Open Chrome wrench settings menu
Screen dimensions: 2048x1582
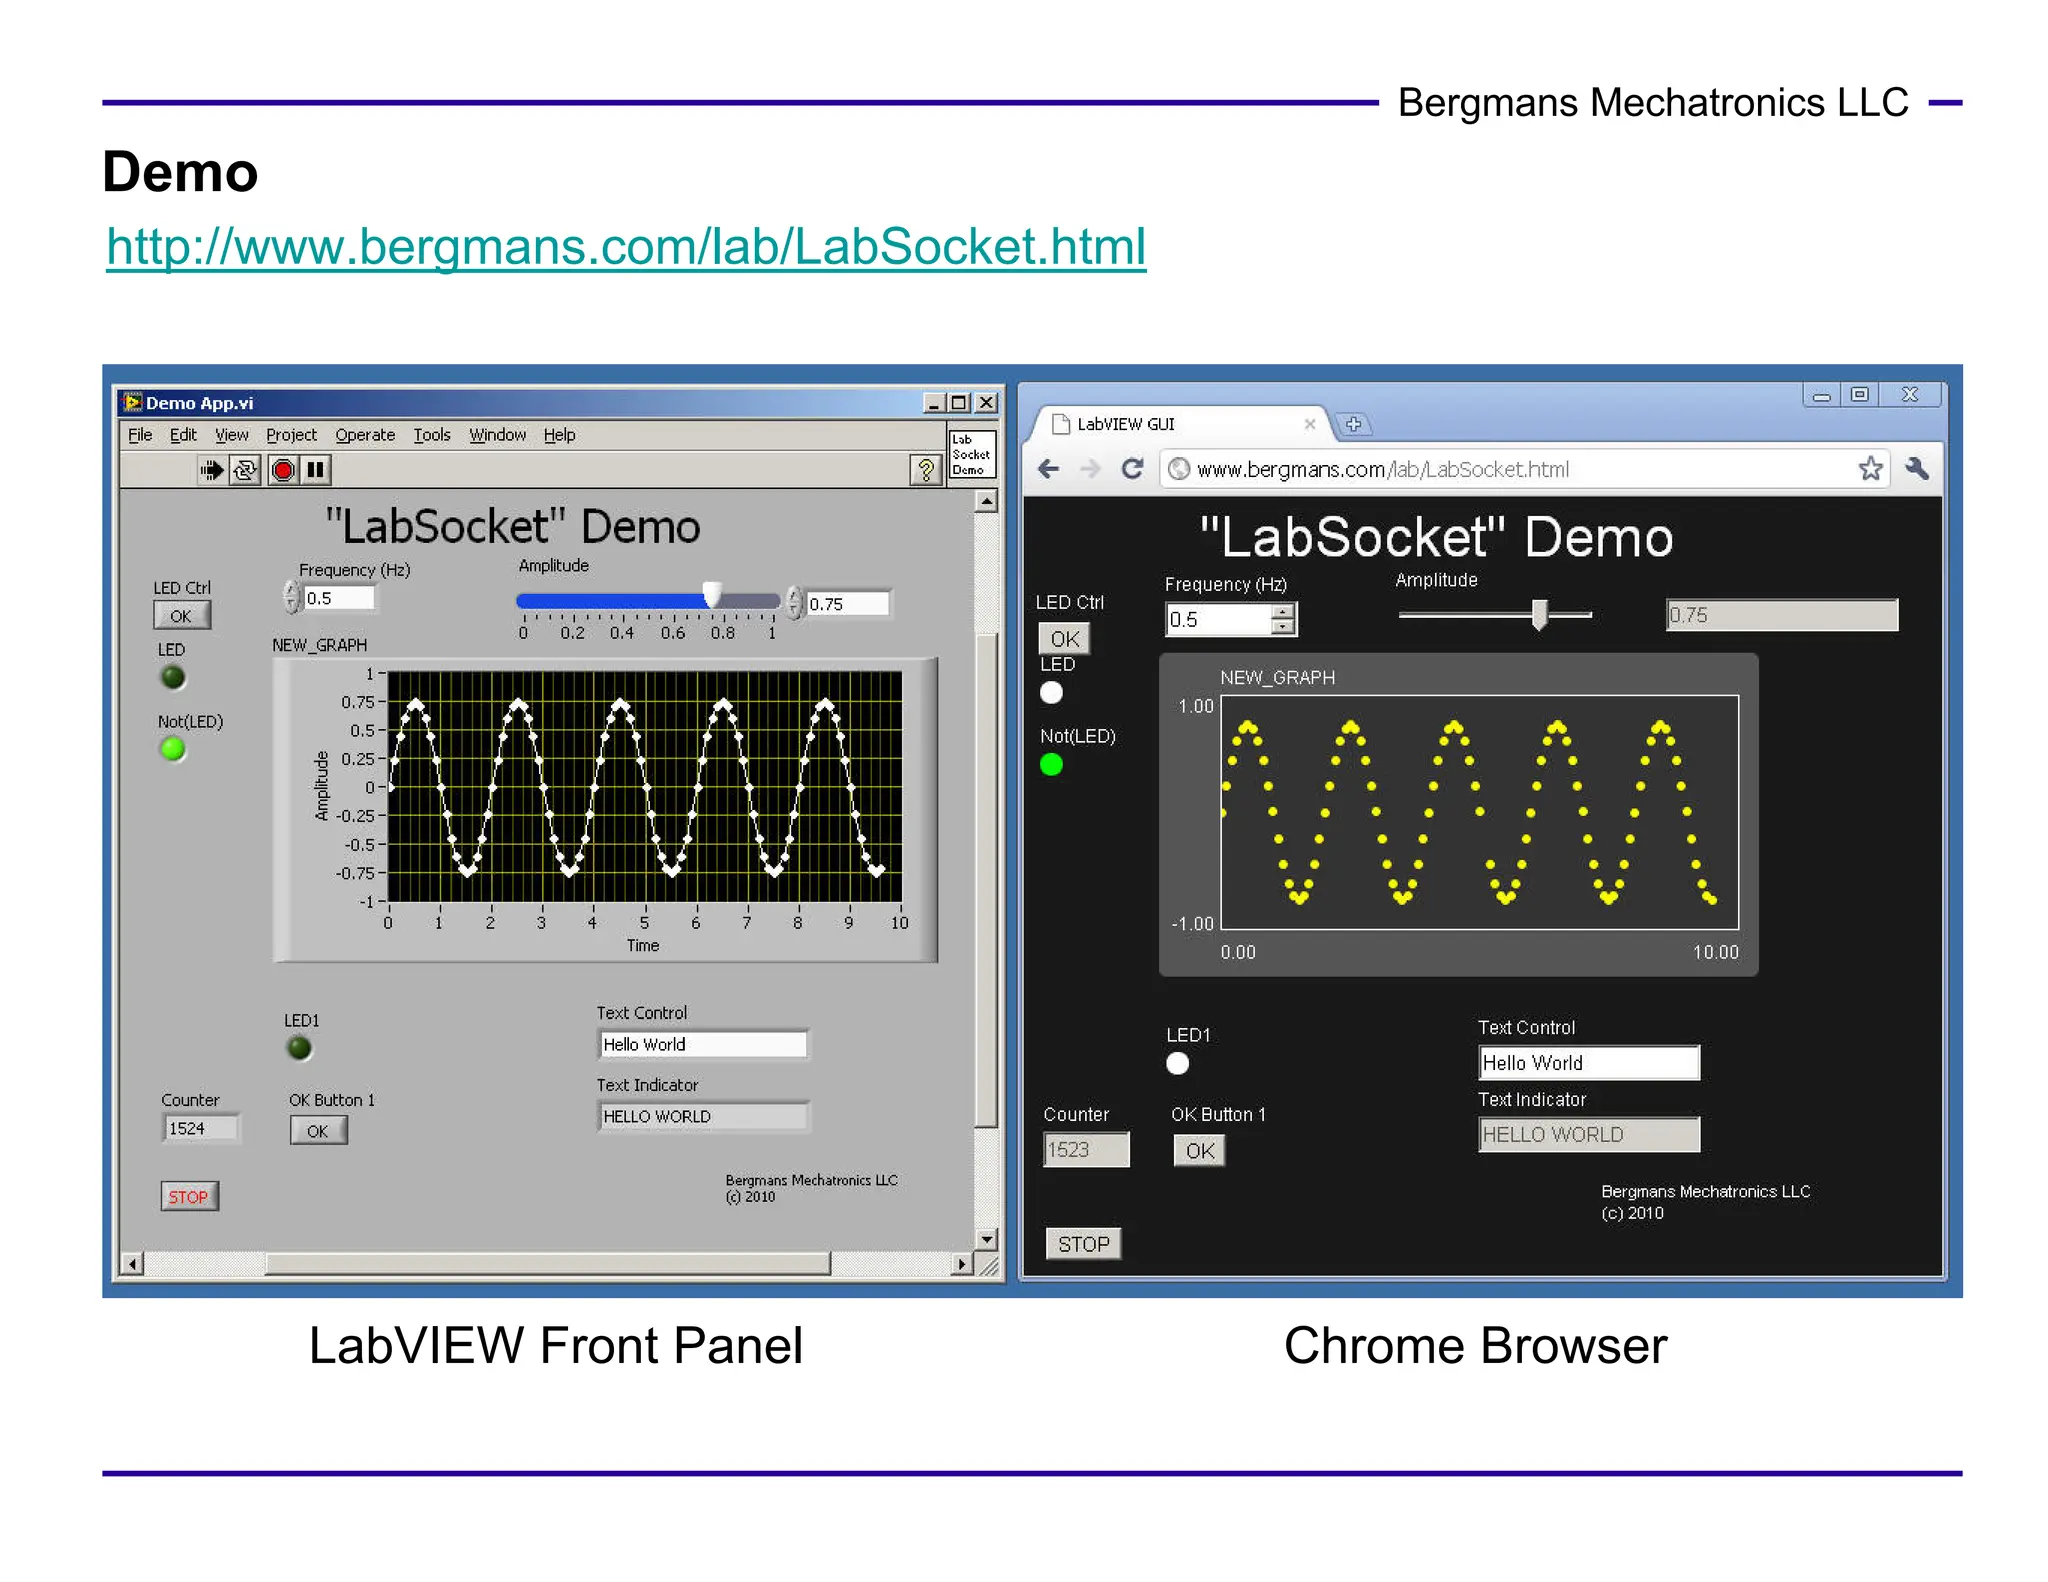[x=1917, y=468]
